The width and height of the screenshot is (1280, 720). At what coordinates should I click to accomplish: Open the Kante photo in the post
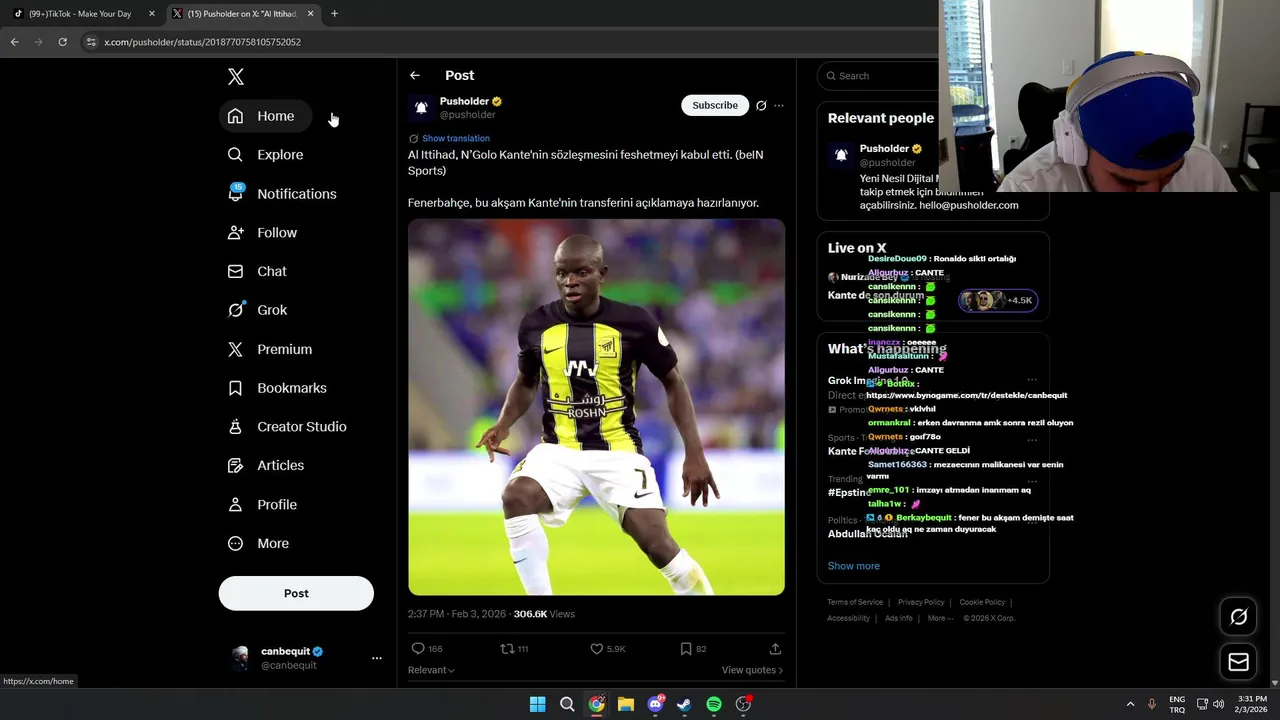[x=596, y=407]
